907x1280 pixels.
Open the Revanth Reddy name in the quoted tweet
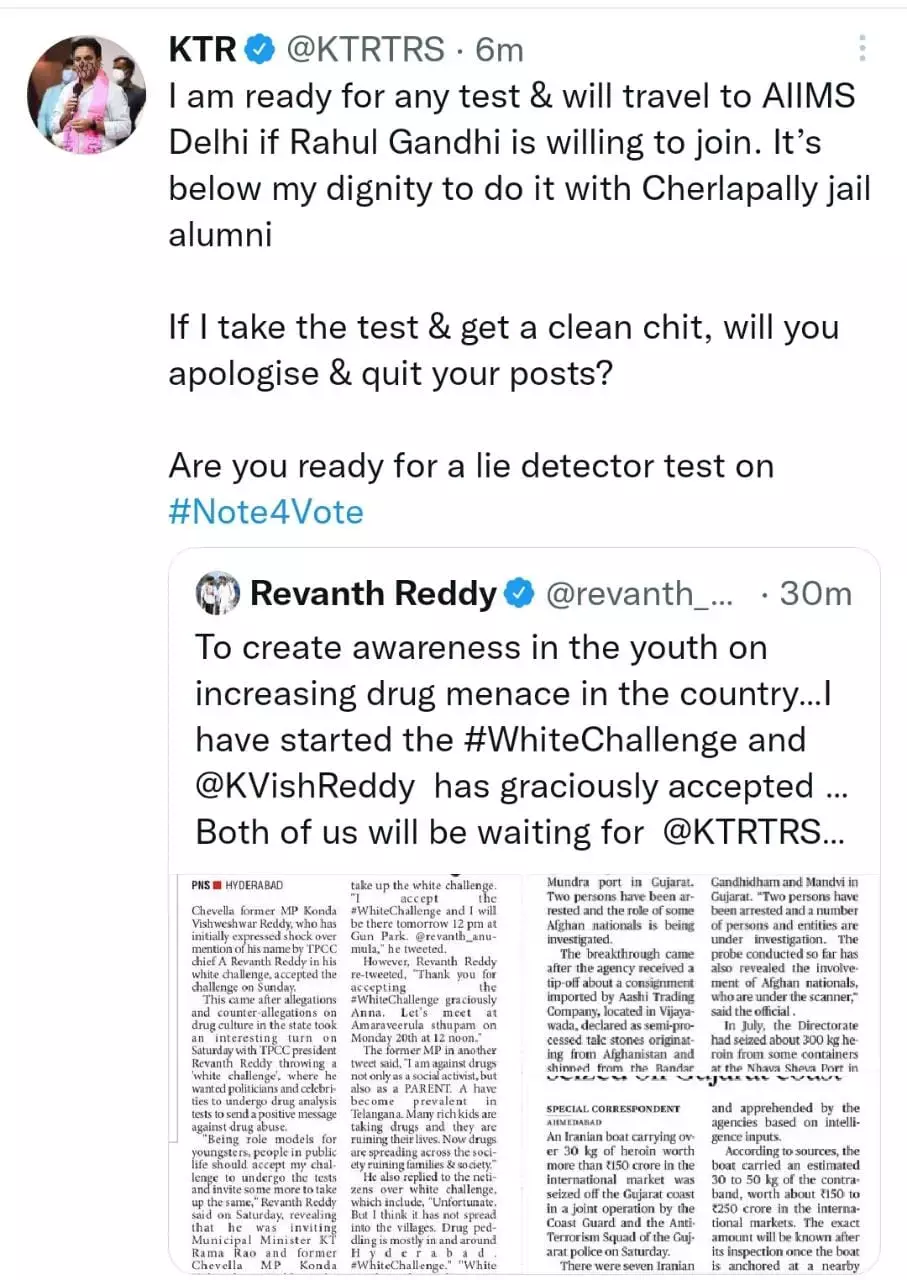pyautogui.click(x=374, y=594)
